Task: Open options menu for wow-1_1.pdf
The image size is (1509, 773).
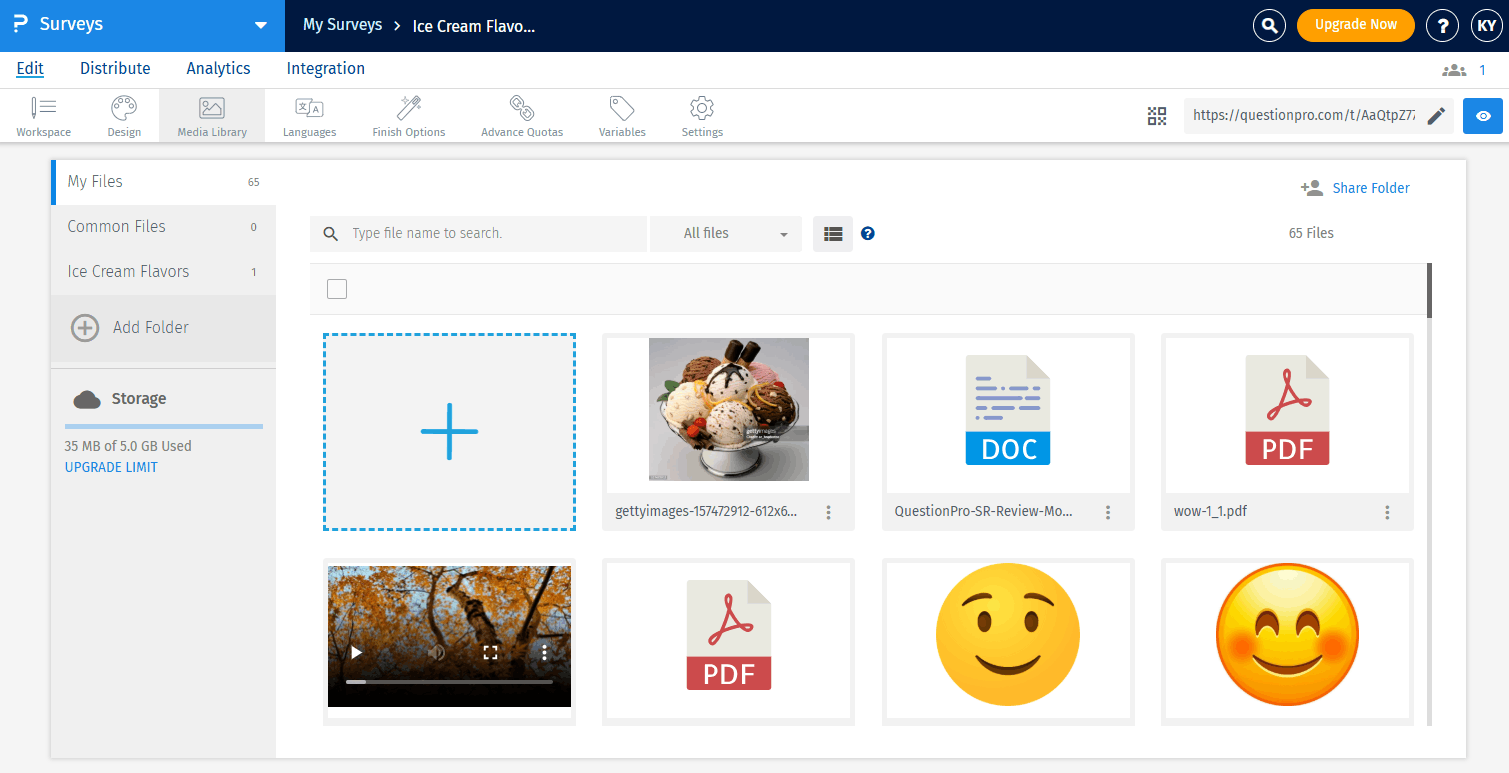Action: pyautogui.click(x=1387, y=511)
